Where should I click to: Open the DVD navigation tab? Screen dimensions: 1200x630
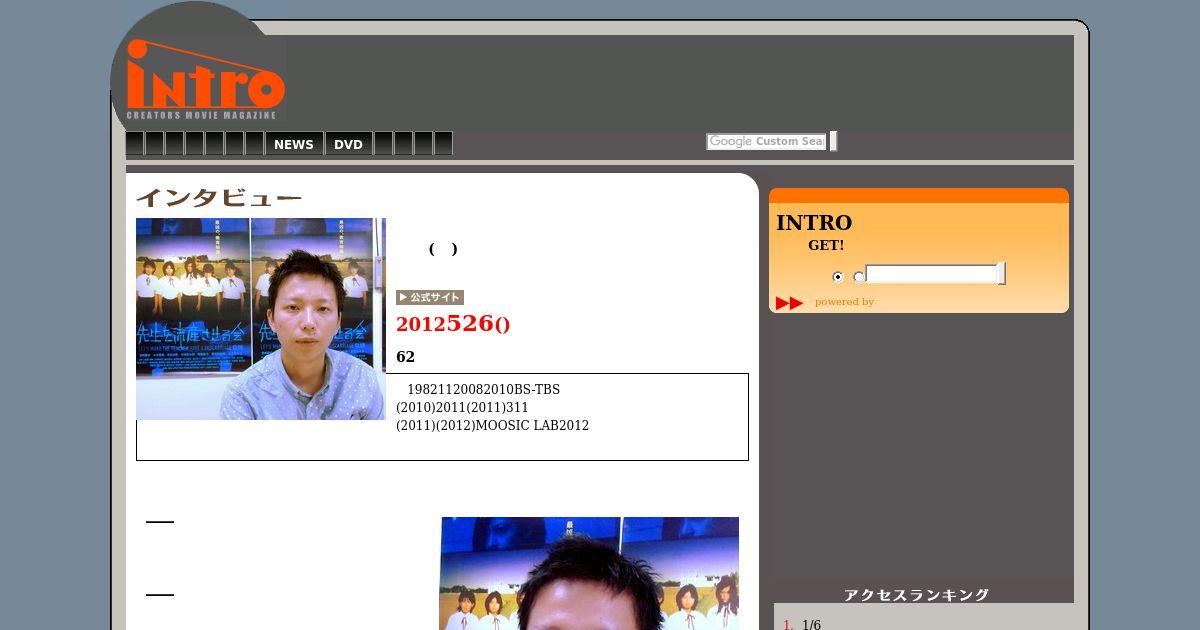(348, 144)
